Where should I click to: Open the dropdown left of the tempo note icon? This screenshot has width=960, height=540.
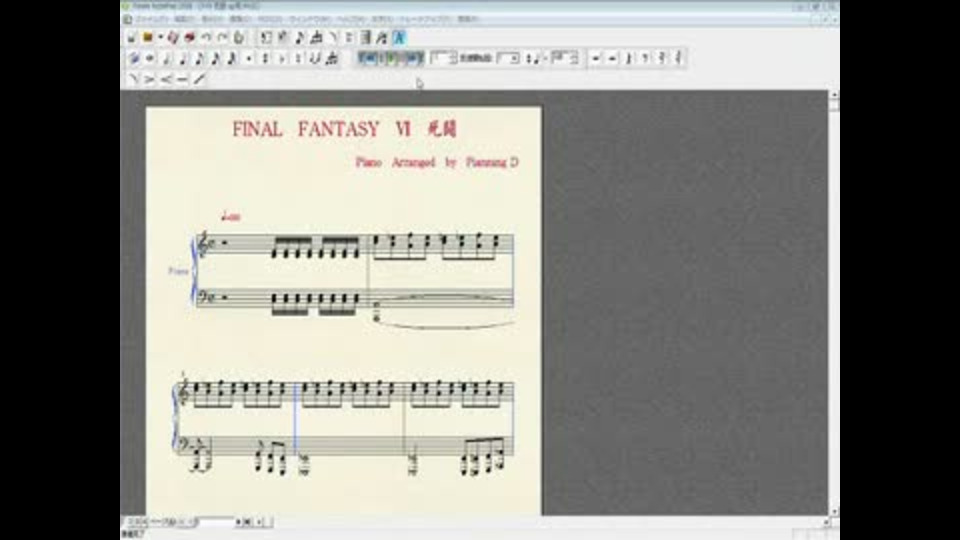coord(509,58)
